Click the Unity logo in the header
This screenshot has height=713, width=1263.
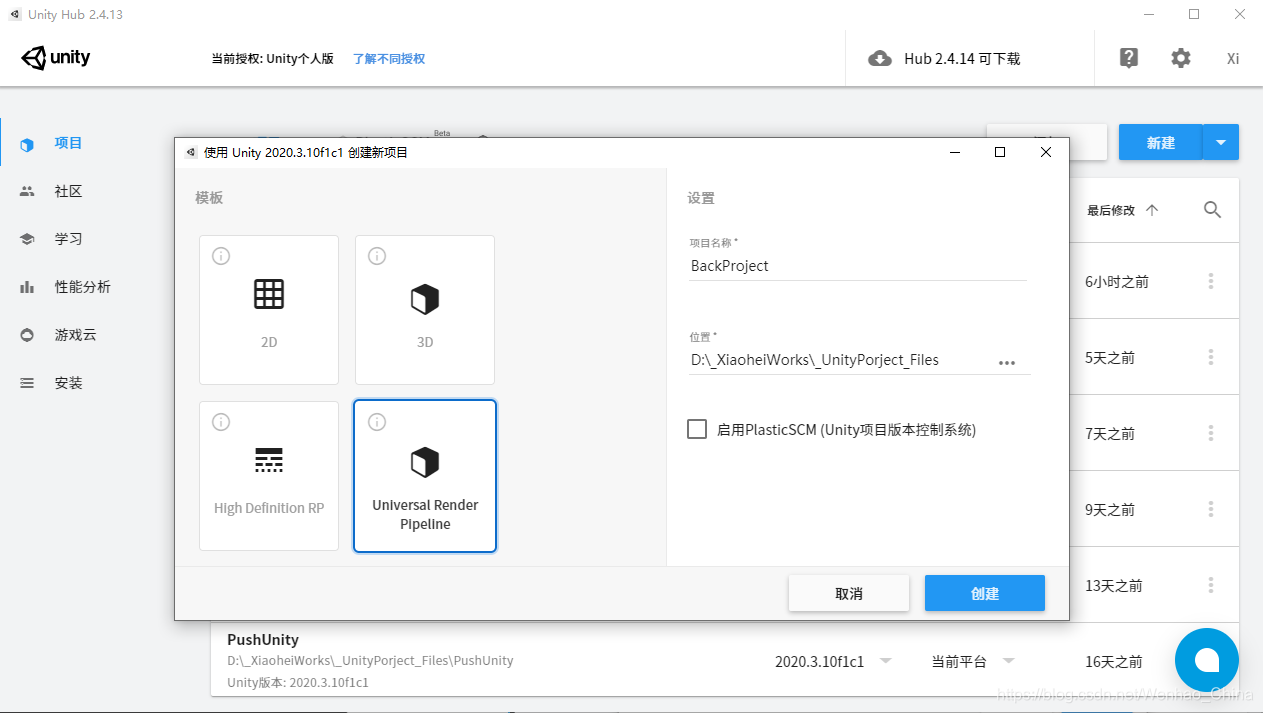coord(56,58)
